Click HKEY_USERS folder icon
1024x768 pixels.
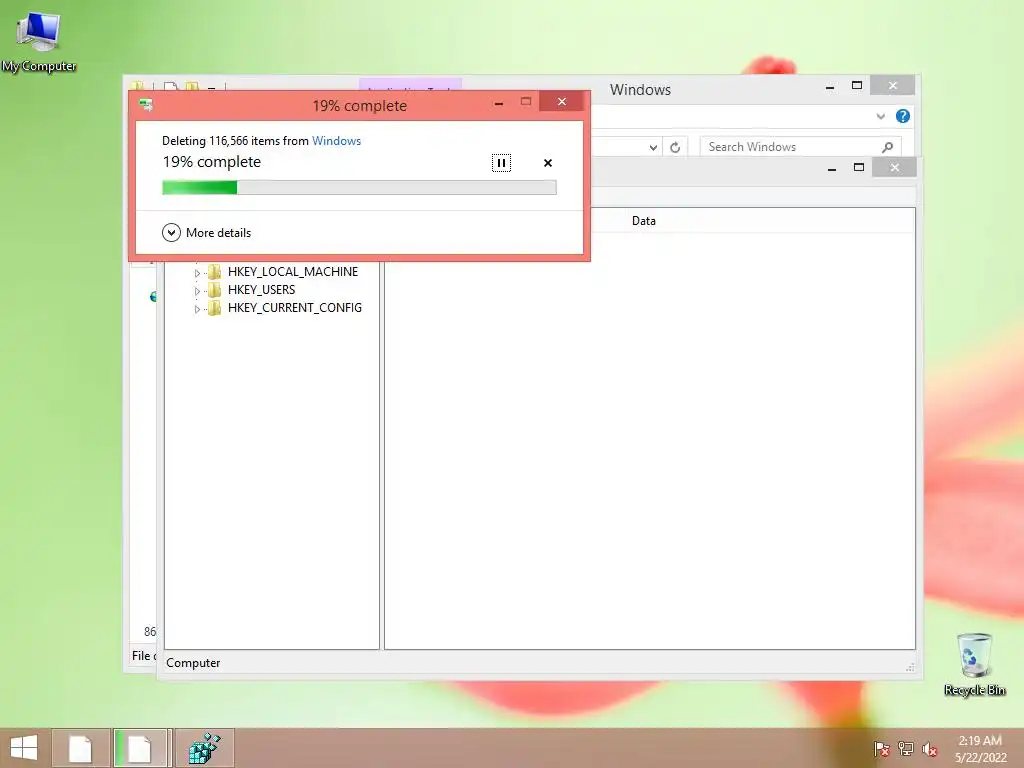tap(214, 289)
